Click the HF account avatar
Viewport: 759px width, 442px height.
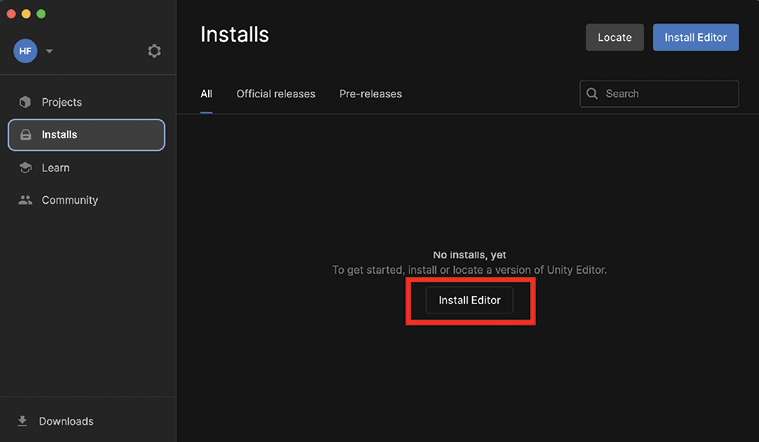tap(25, 51)
